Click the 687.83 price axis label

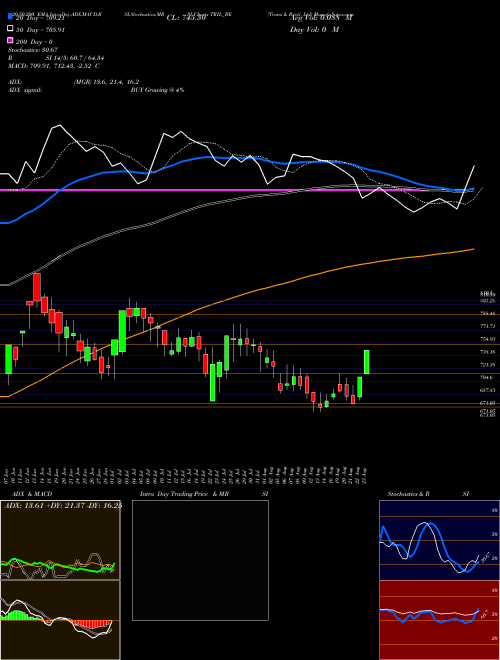(487, 390)
